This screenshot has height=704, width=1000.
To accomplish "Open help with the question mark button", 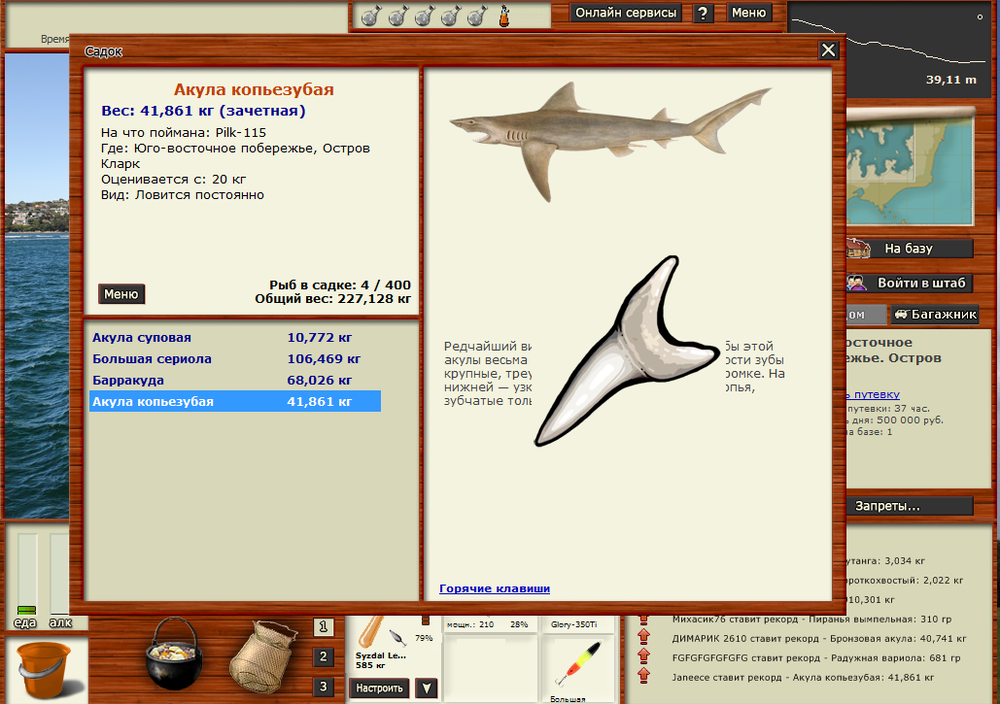I will click(704, 13).
